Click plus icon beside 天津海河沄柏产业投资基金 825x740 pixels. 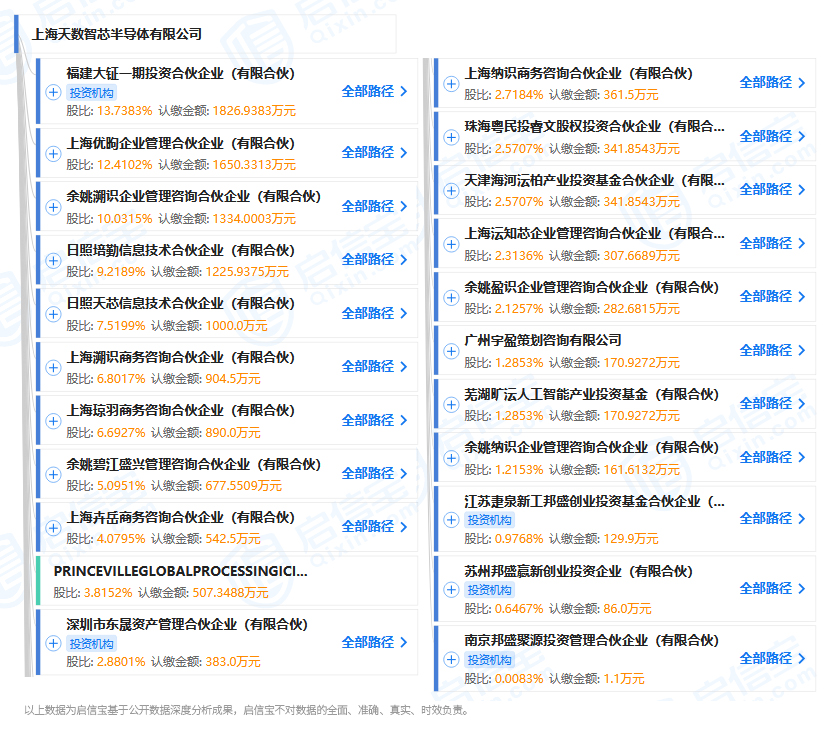(451, 191)
